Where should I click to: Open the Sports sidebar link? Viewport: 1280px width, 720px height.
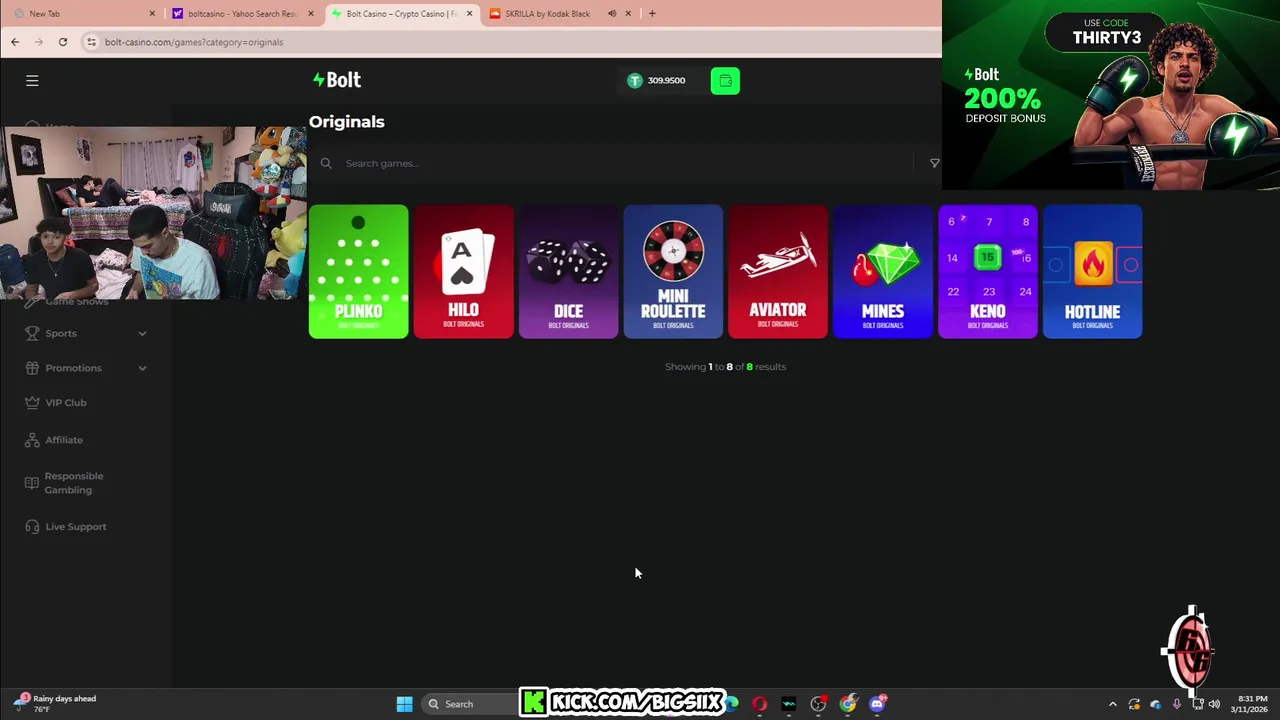pyautogui.click(x=61, y=333)
